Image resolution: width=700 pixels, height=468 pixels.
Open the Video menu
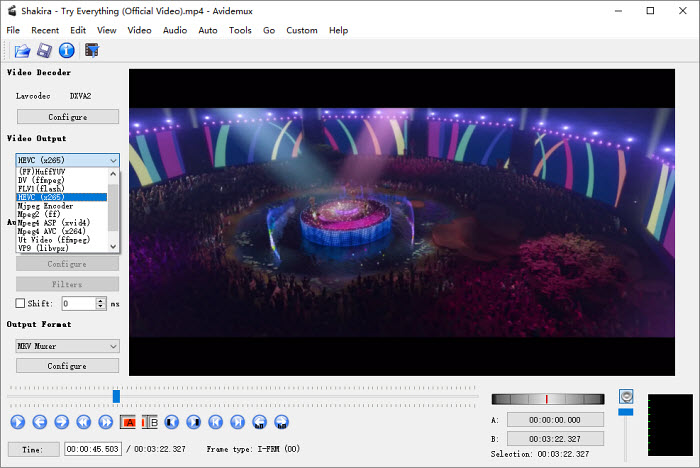(x=139, y=30)
